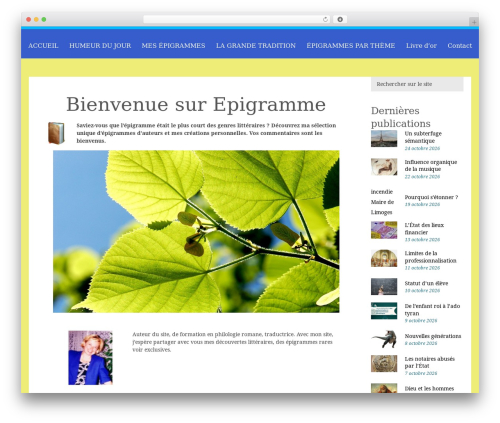500x423 pixels.
Task: Open a new browser tab with plus
Action: (474, 22)
